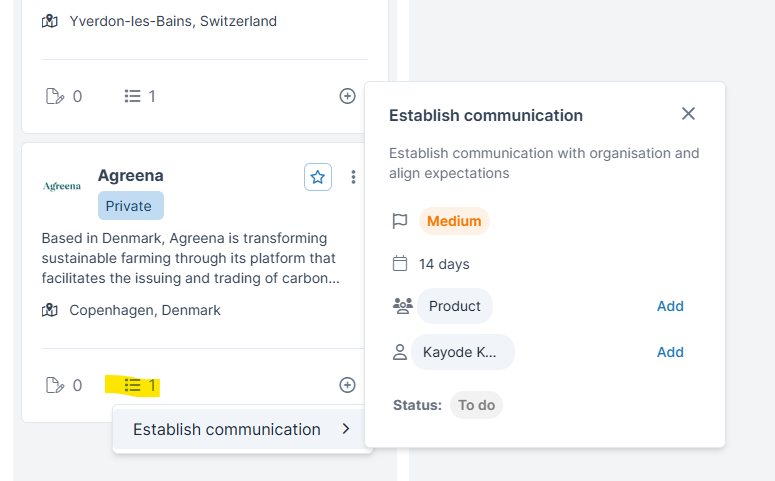Click the map icon beside Copenhagen, Denmark

pyautogui.click(x=50, y=310)
